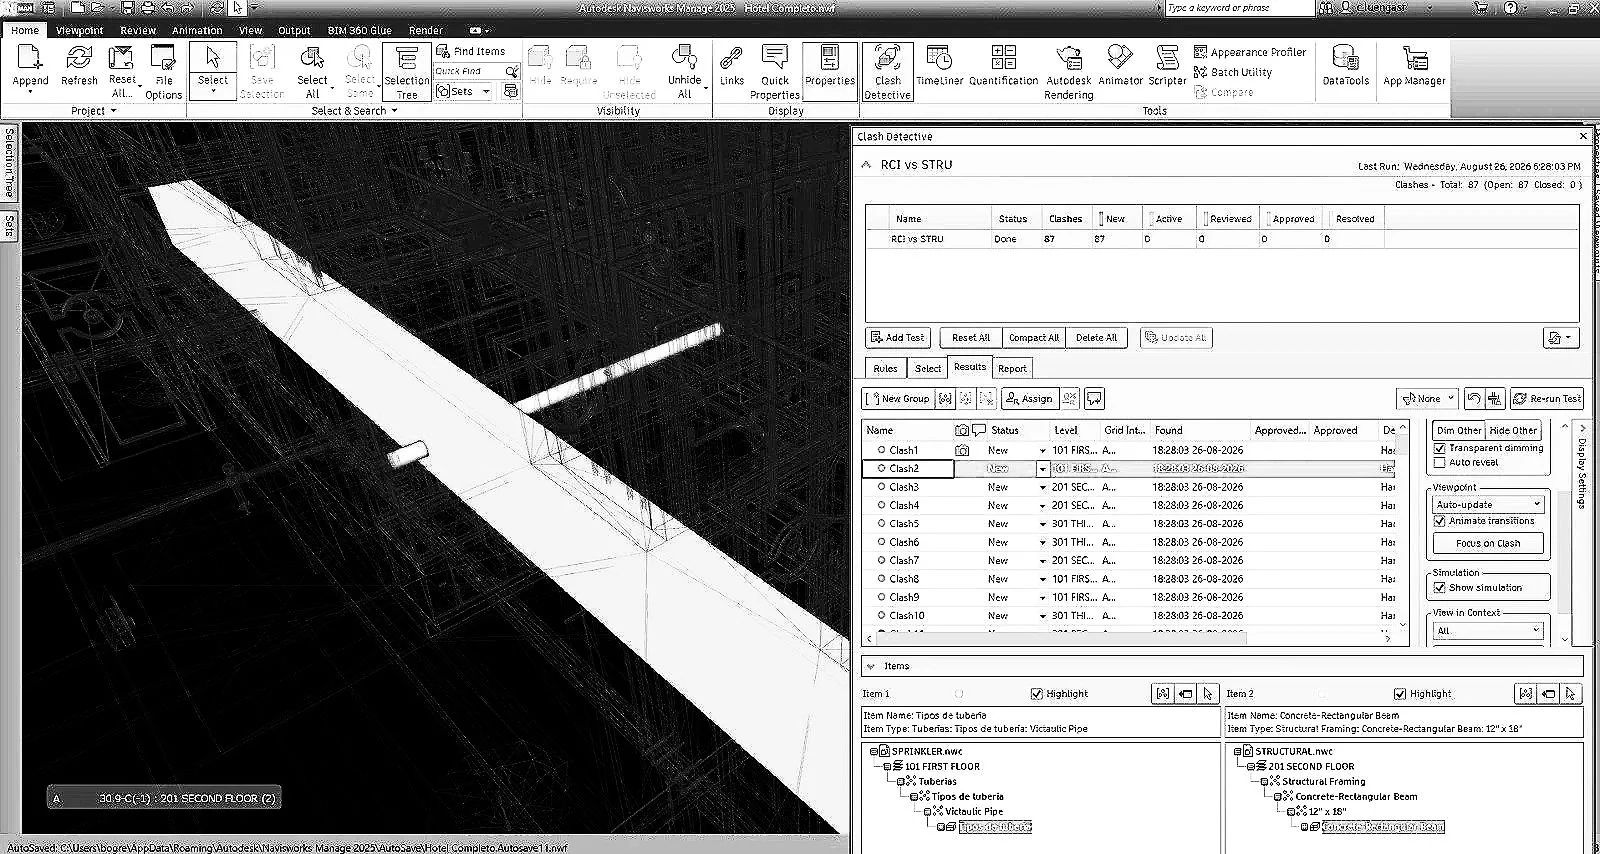Screen dimensions: 1600x854
Task: Enable the Auto reveal checkbox
Action: pos(1440,462)
